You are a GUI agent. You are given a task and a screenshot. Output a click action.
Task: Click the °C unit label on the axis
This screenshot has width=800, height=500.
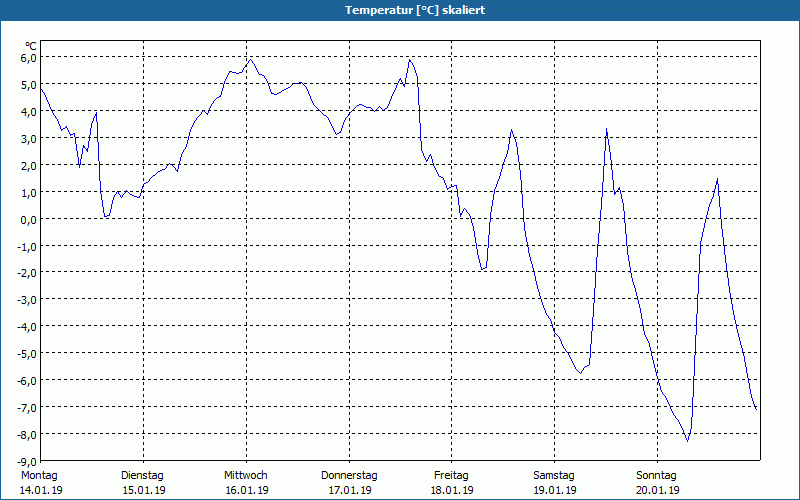coord(31,46)
